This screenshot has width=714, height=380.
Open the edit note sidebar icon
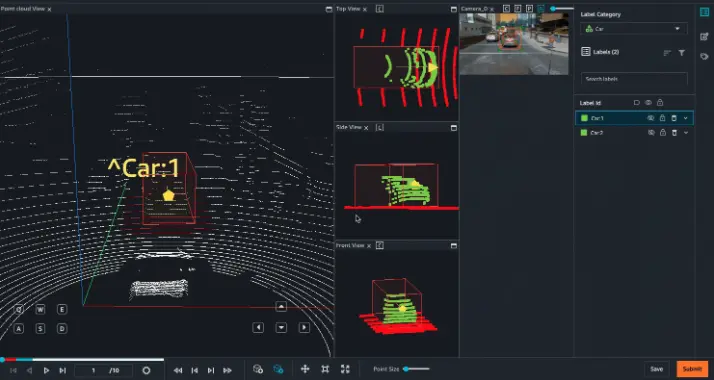coord(704,36)
